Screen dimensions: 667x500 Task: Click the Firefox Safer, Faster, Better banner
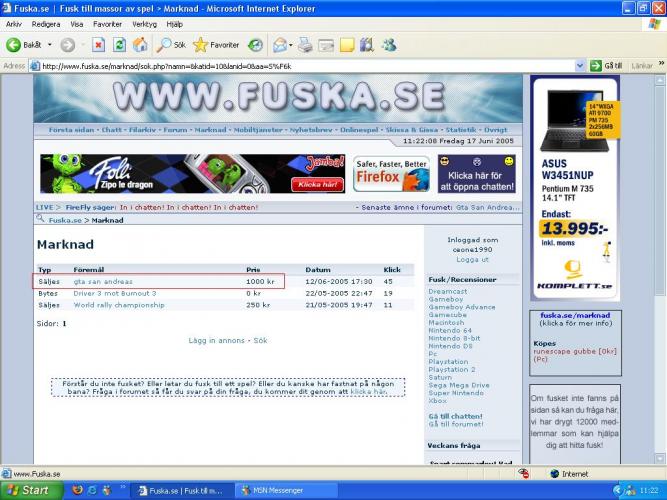(391, 174)
